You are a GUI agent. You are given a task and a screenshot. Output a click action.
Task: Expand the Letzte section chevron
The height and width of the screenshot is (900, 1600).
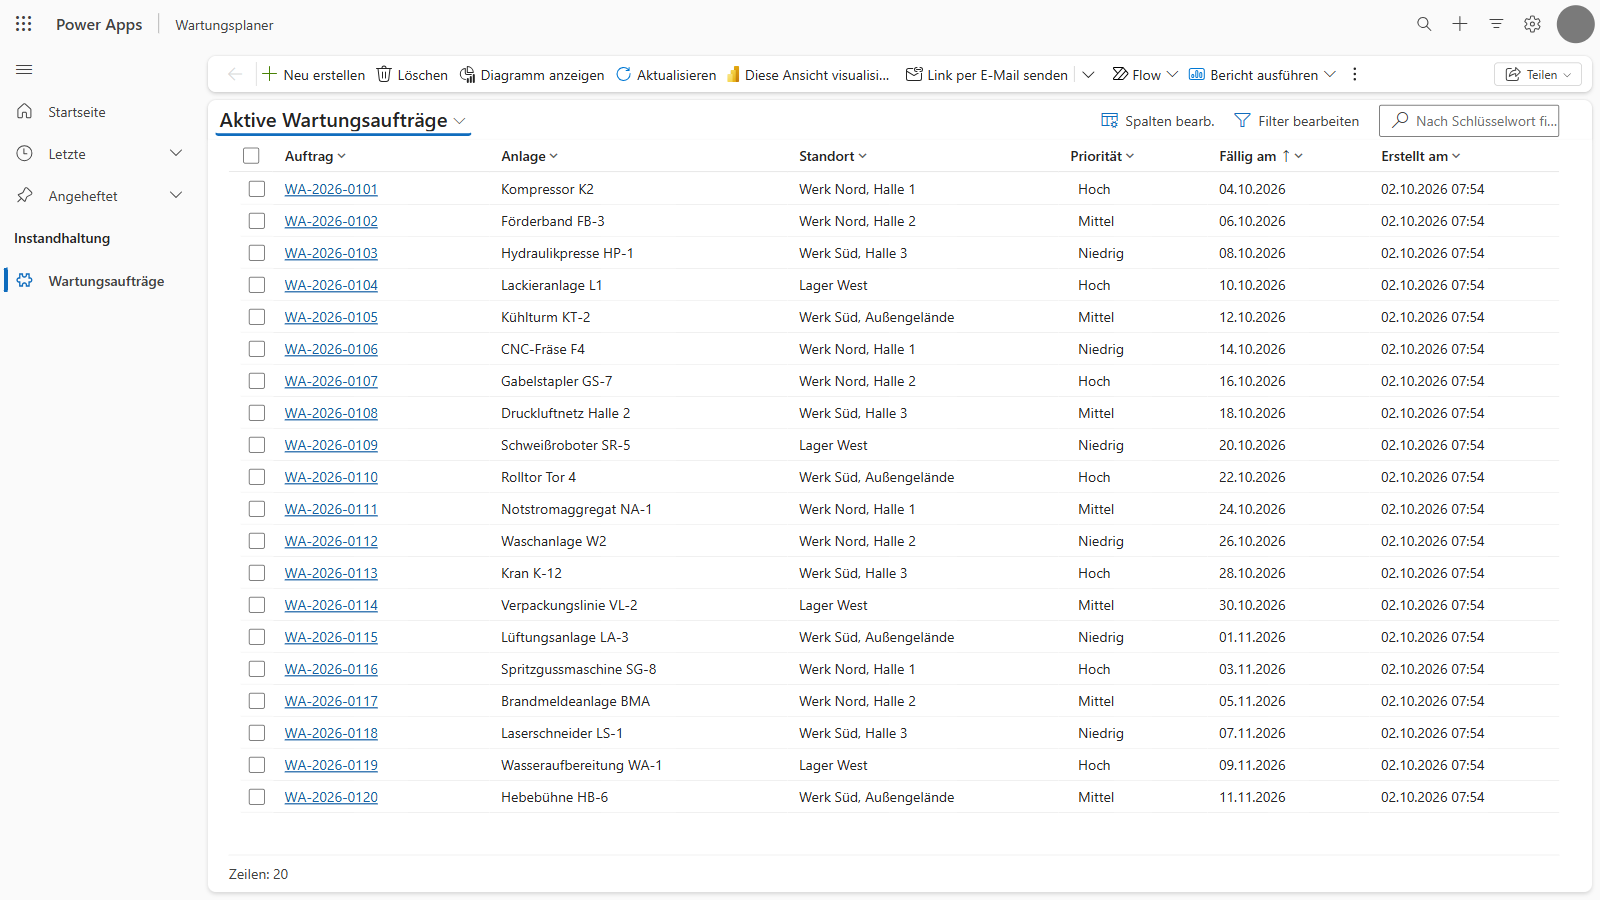tap(176, 153)
